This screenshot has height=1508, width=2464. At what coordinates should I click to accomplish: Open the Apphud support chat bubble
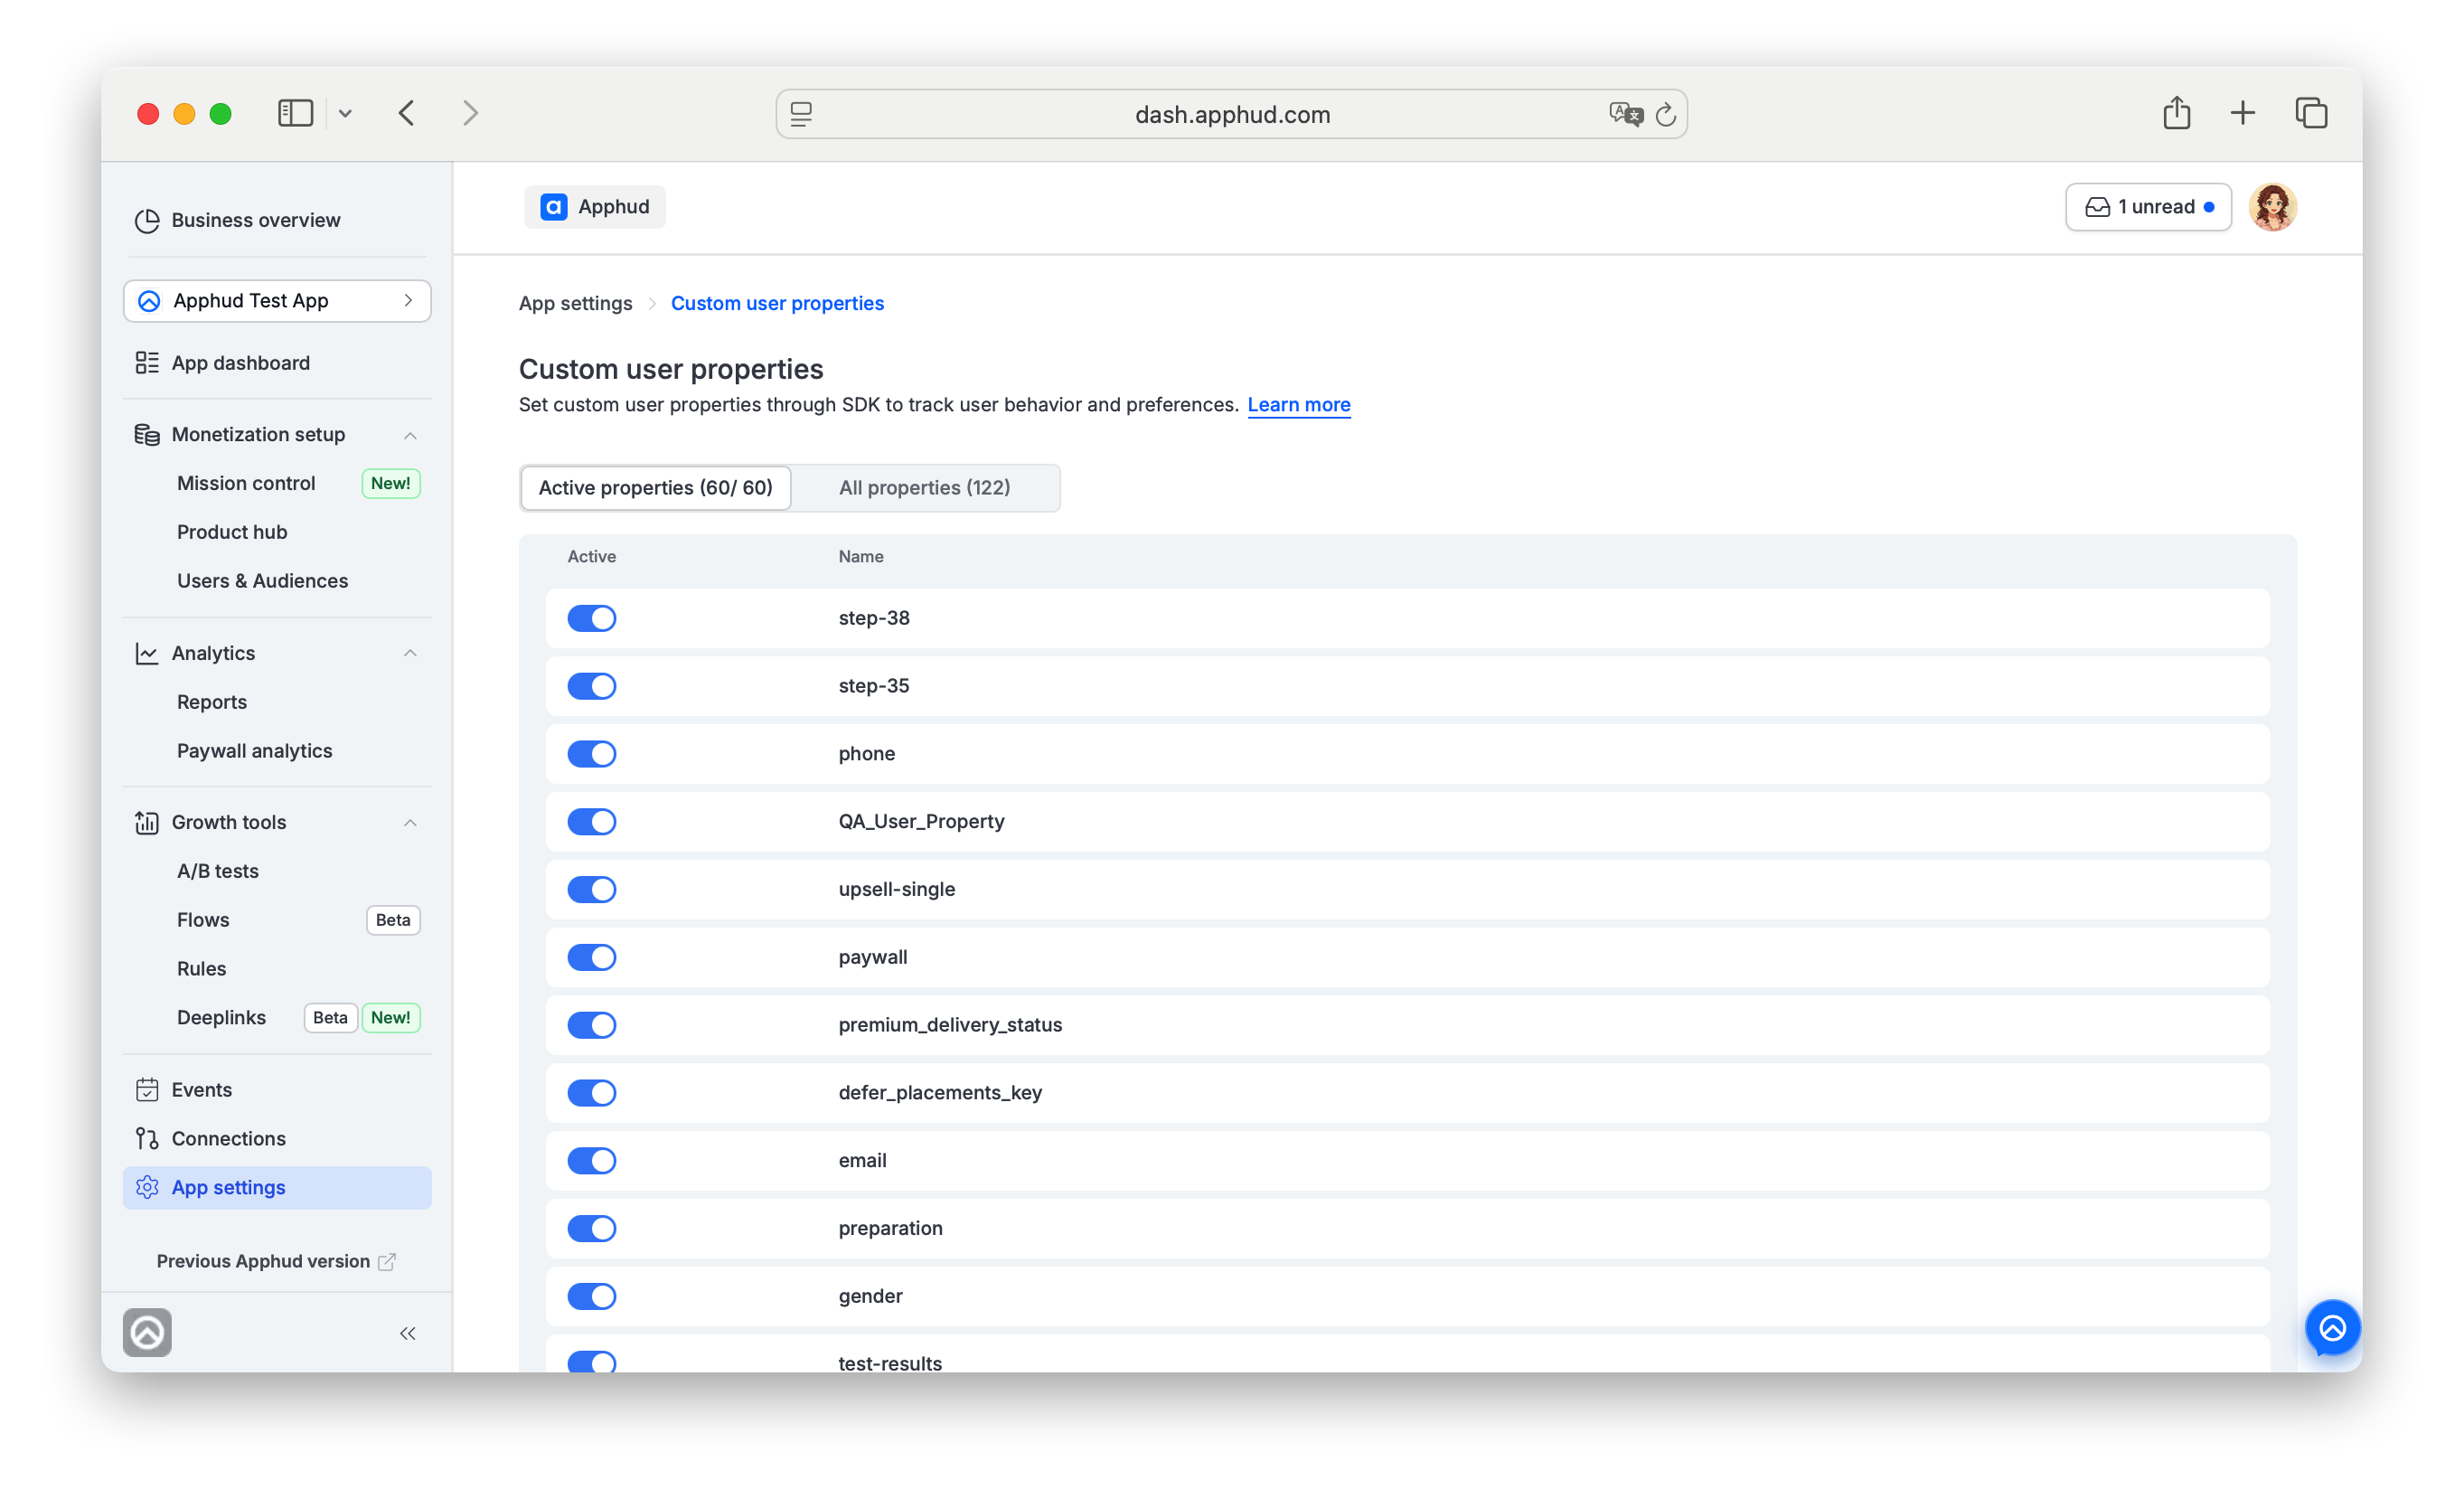(2332, 1328)
